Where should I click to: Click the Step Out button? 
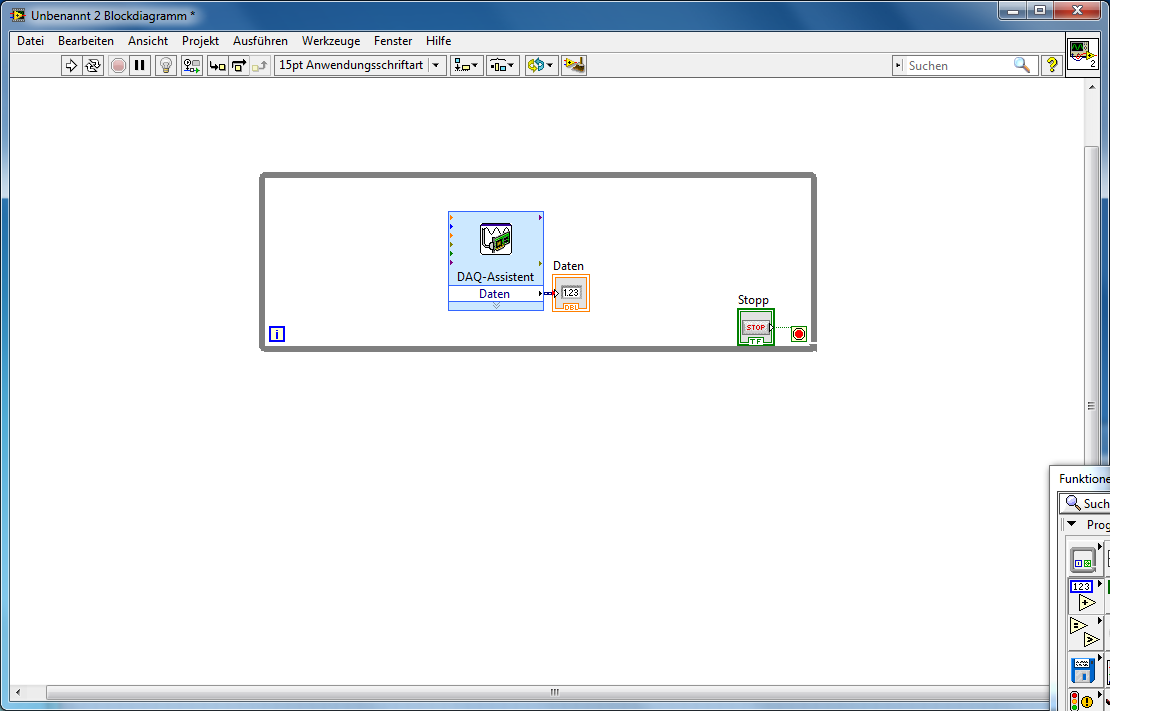click(260, 65)
